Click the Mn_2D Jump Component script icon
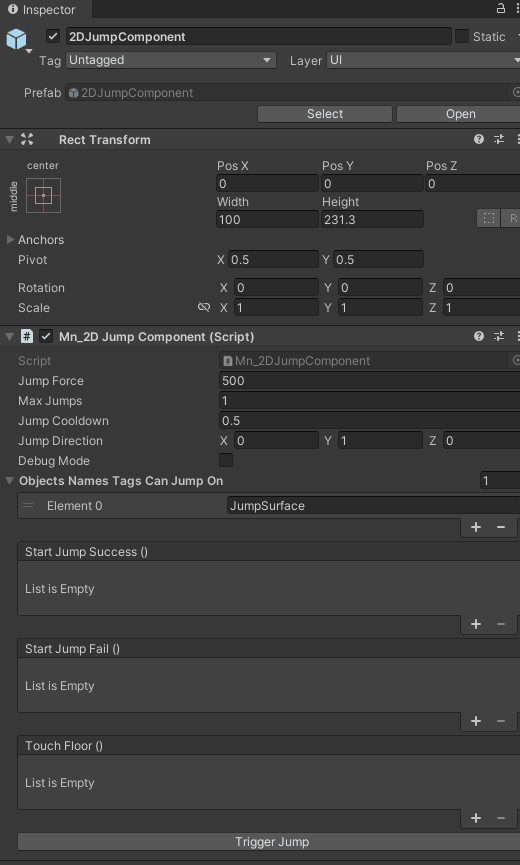The height and width of the screenshot is (865, 520). point(26,336)
